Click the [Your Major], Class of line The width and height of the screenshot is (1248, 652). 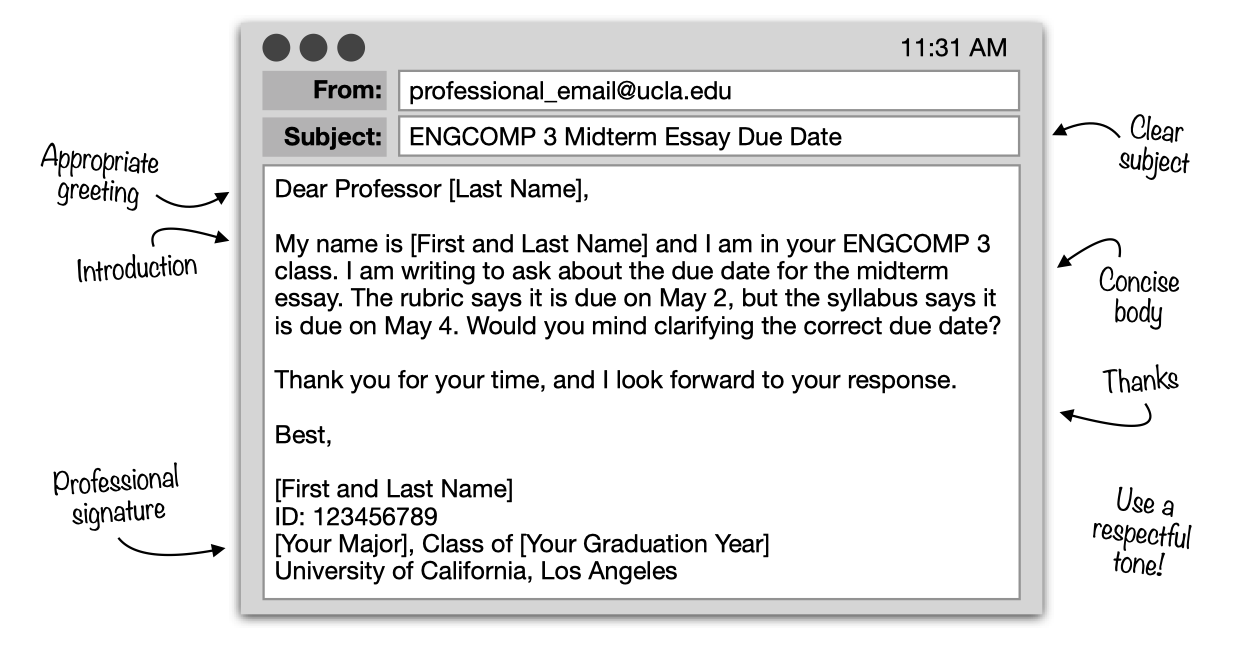522,545
